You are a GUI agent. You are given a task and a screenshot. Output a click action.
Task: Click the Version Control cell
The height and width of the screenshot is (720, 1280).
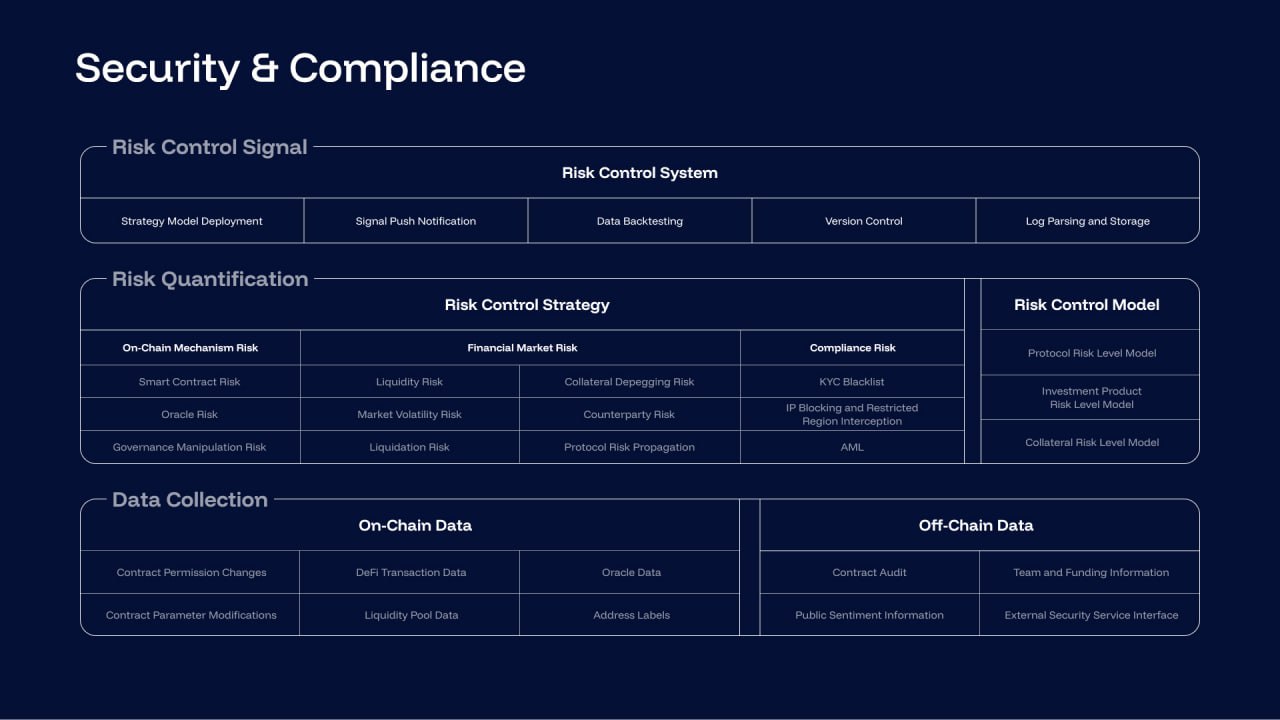point(864,221)
